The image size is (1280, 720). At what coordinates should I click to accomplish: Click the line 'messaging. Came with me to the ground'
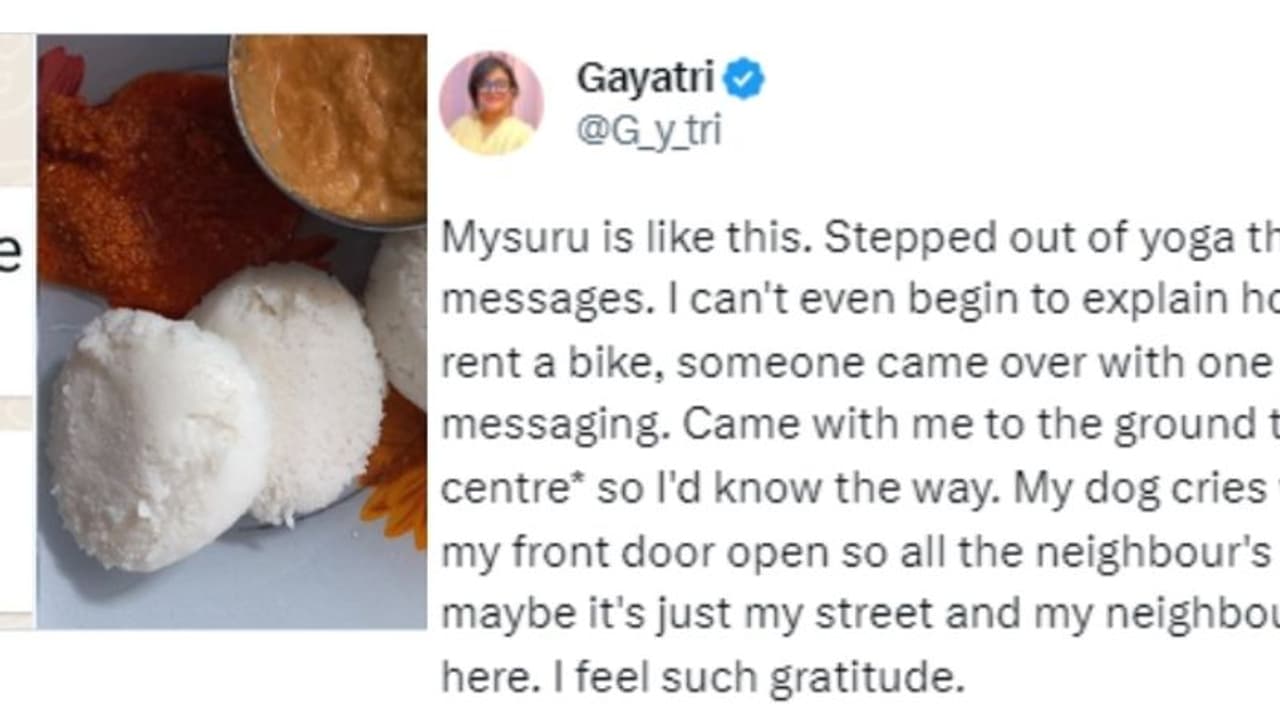click(x=860, y=426)
